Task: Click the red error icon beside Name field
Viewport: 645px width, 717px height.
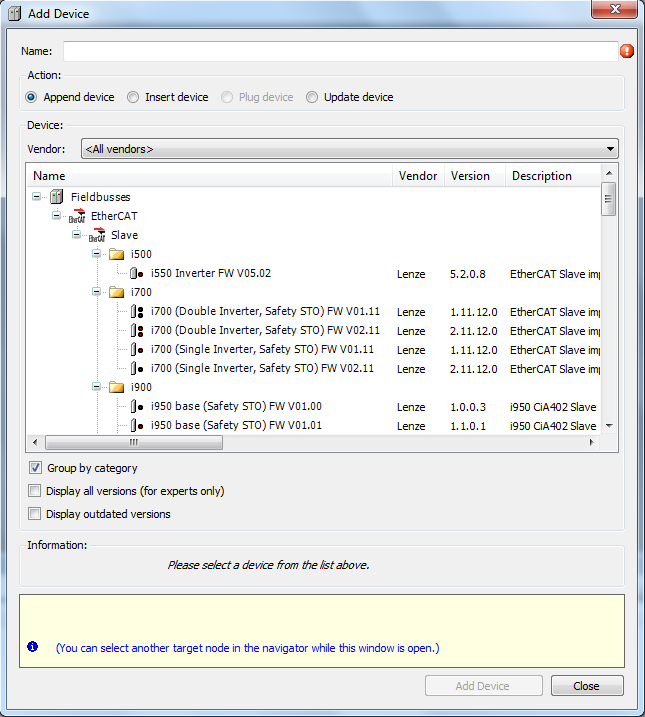Action: coord(627,51)
